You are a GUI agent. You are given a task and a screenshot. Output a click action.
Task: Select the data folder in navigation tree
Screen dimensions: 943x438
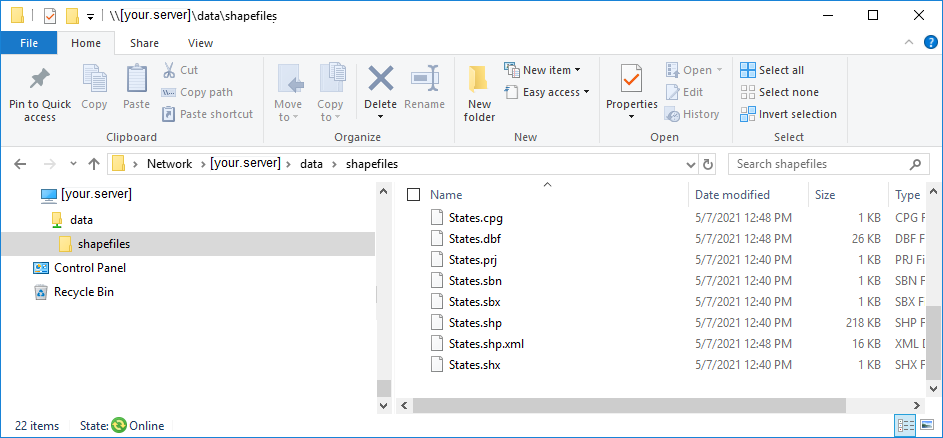[x=81, y=219]
